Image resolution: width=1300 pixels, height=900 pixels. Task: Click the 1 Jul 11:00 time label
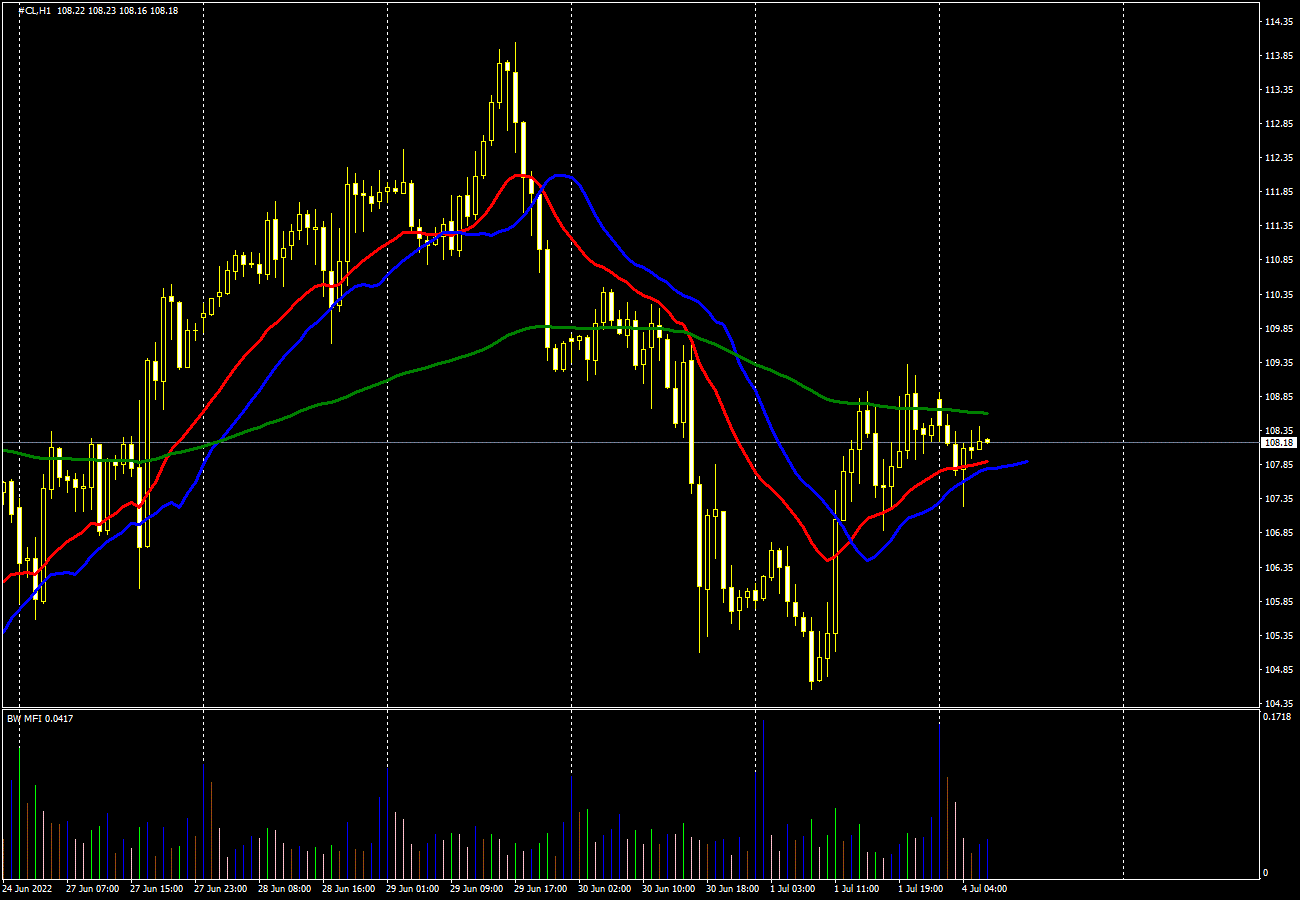tap(858, 888)
